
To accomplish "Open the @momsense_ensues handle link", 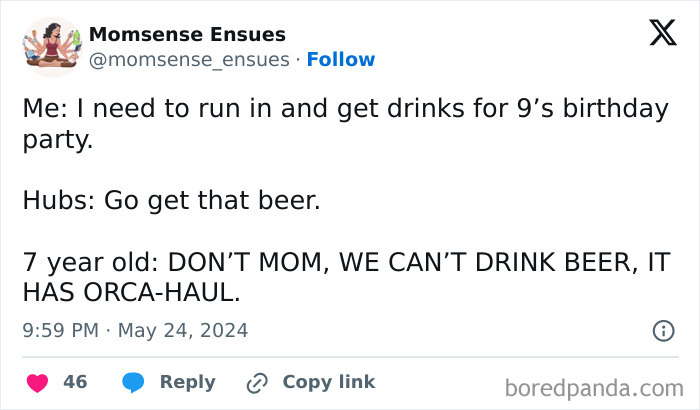I will pyautogui.click(x=189, y=59).
